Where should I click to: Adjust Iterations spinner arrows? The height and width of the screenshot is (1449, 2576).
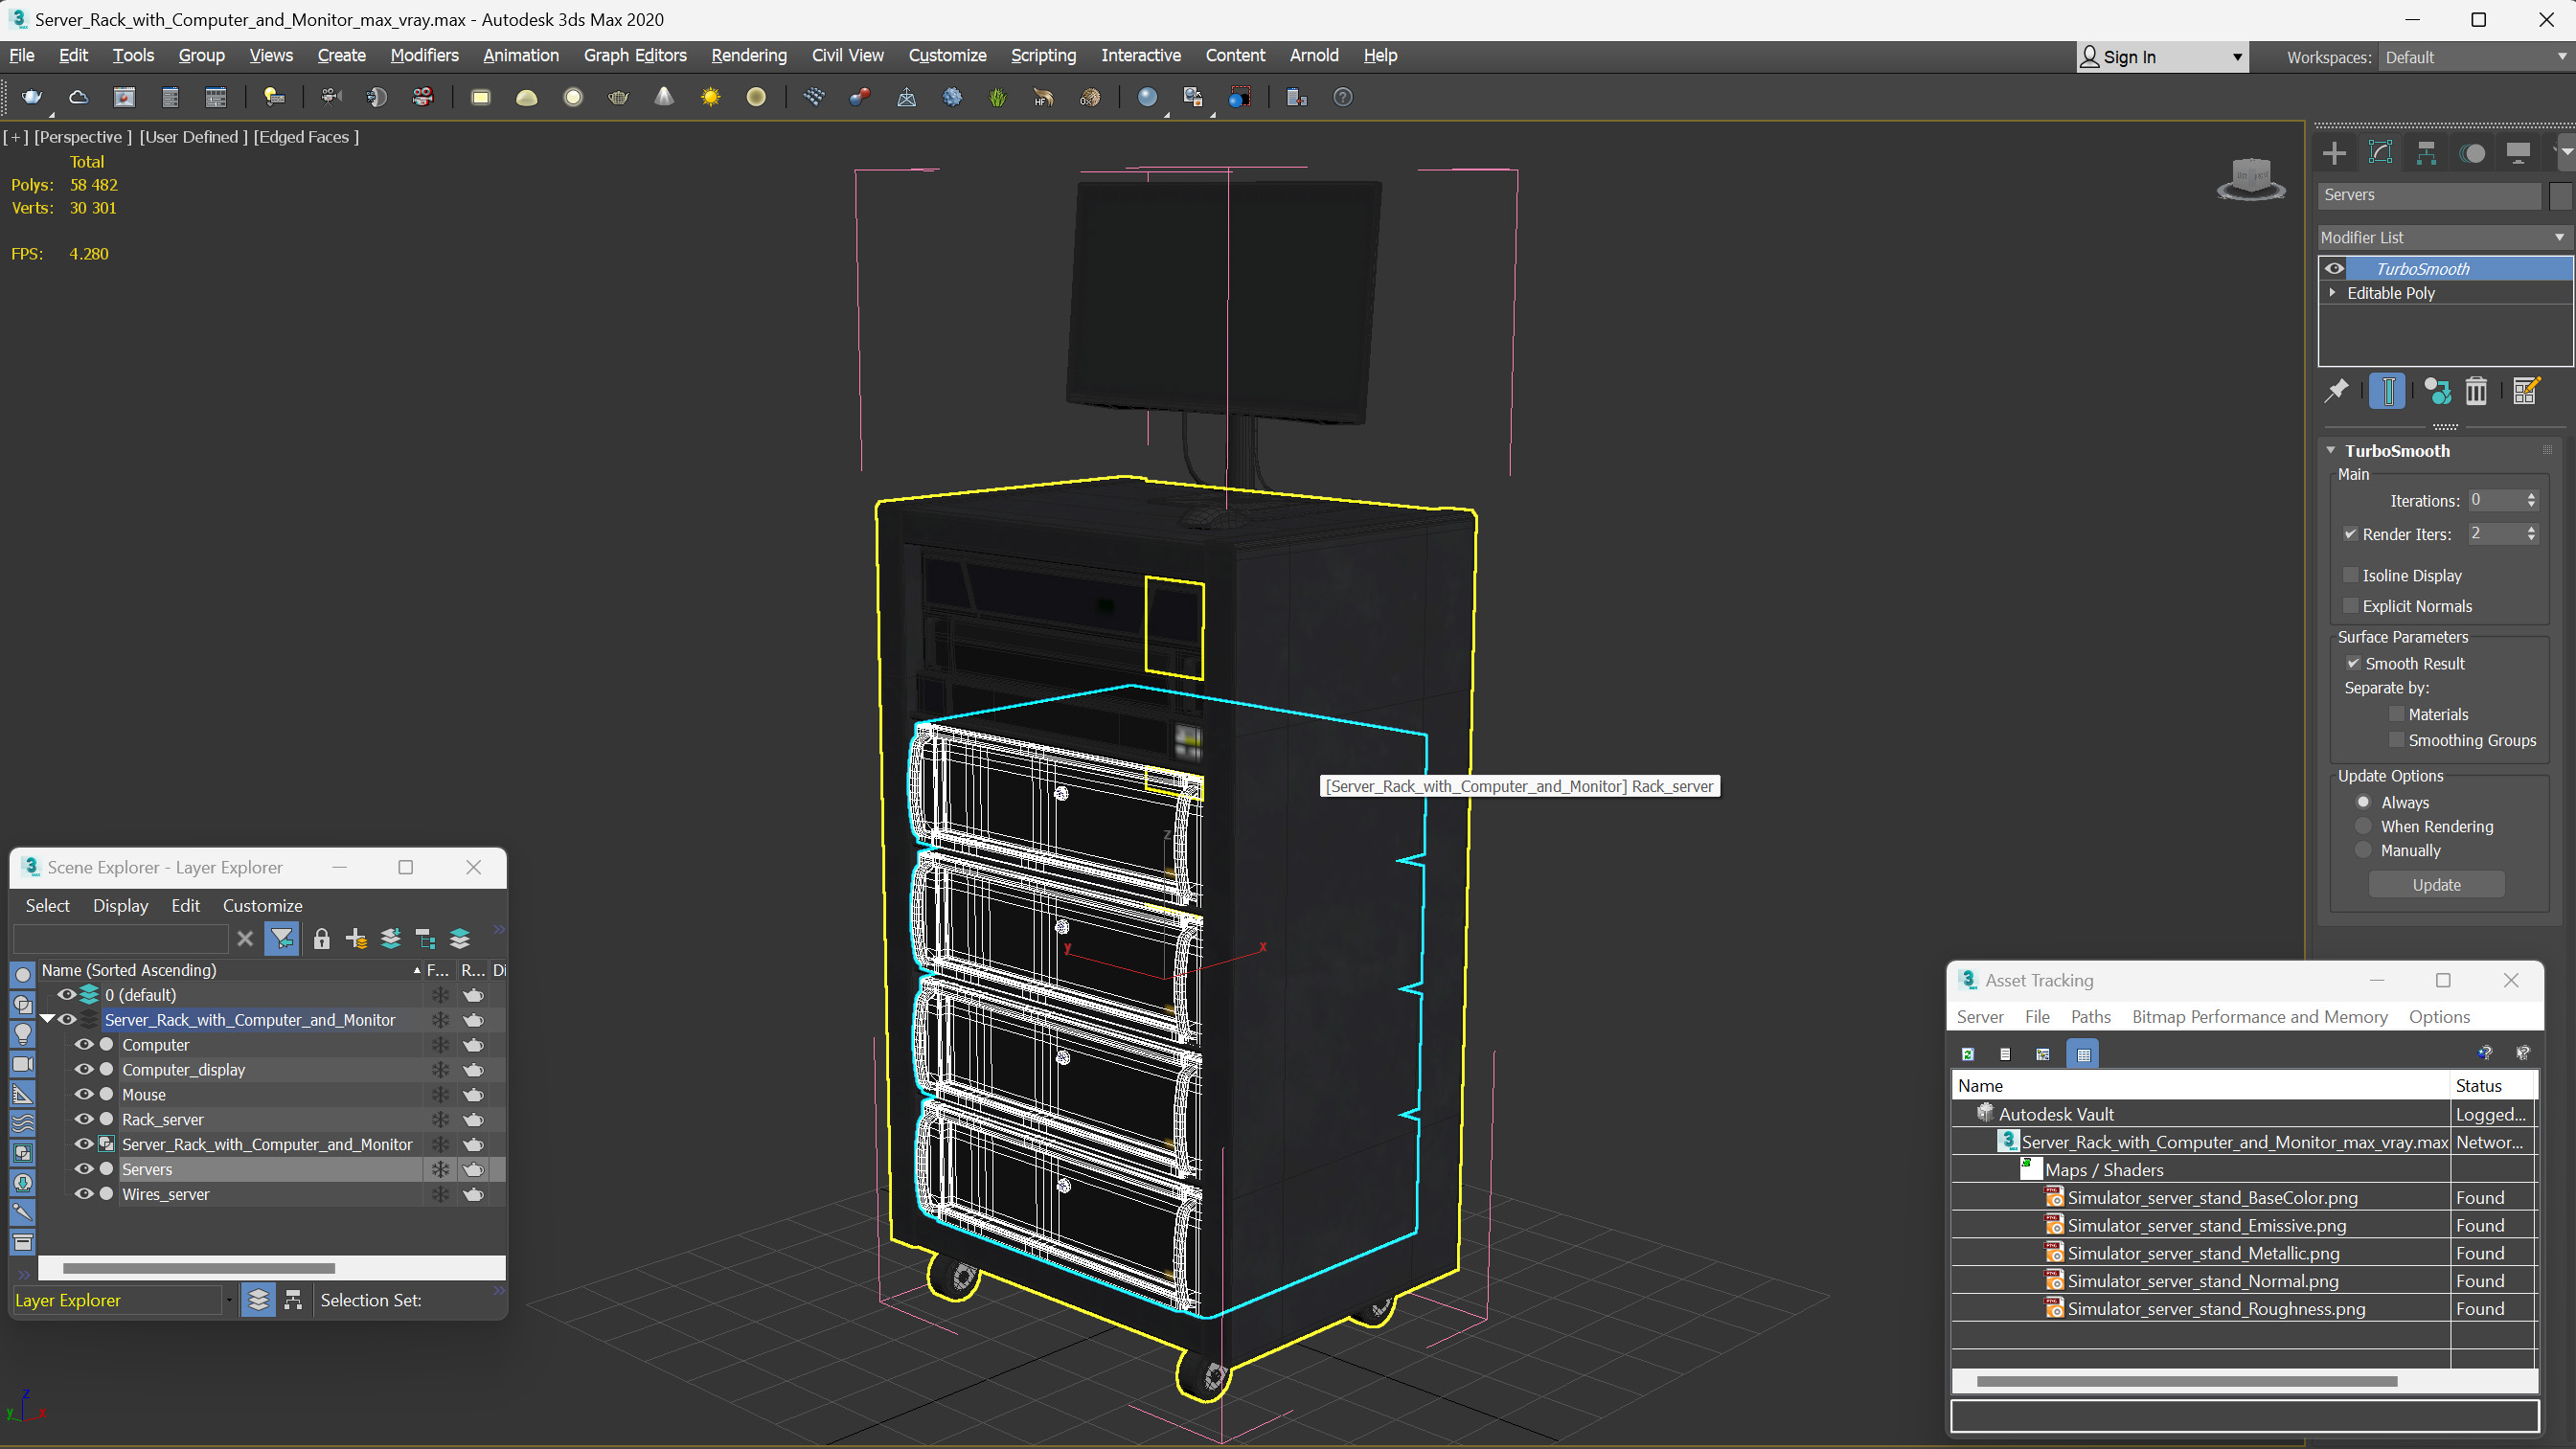[x=2531, y=500]
